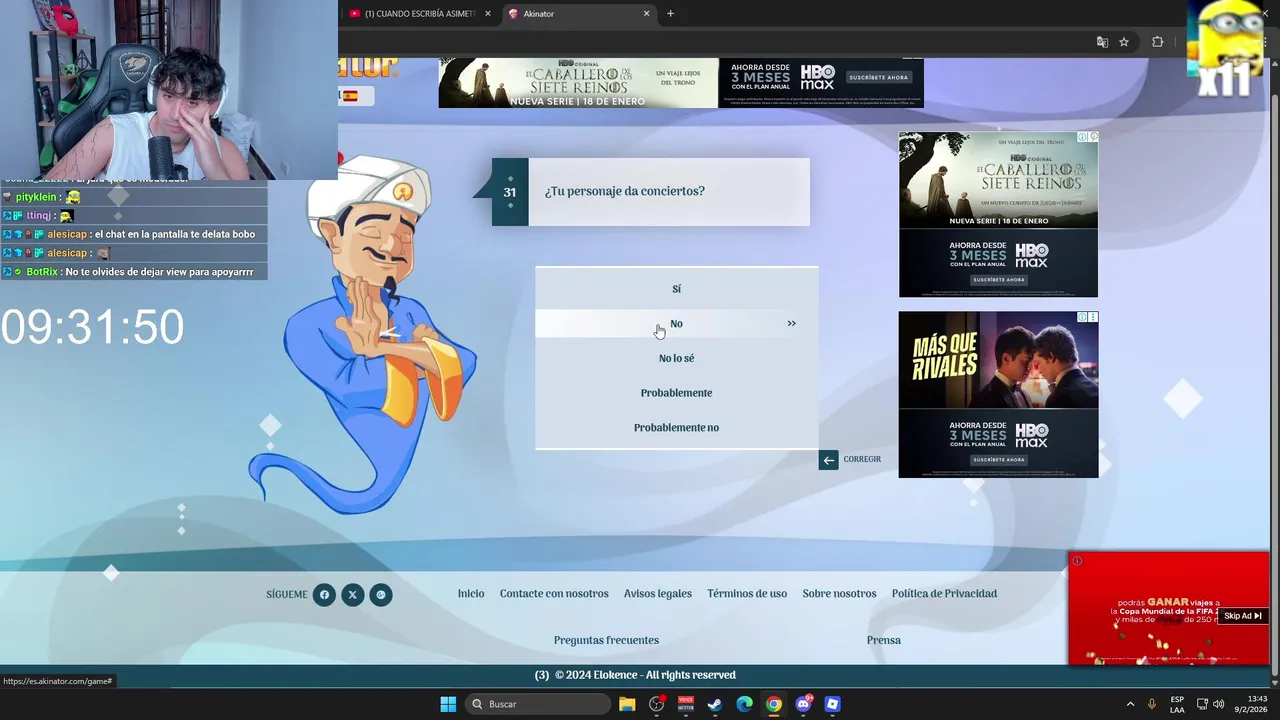
Task: Click the translate page icon
Action: click(x=1102, y=42)
